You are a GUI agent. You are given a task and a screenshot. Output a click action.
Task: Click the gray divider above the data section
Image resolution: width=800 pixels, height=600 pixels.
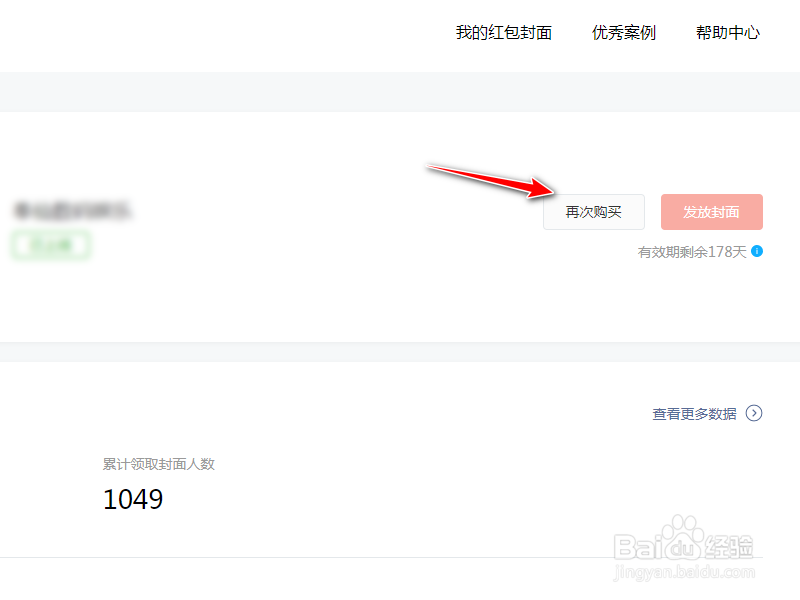coord(400,352)
